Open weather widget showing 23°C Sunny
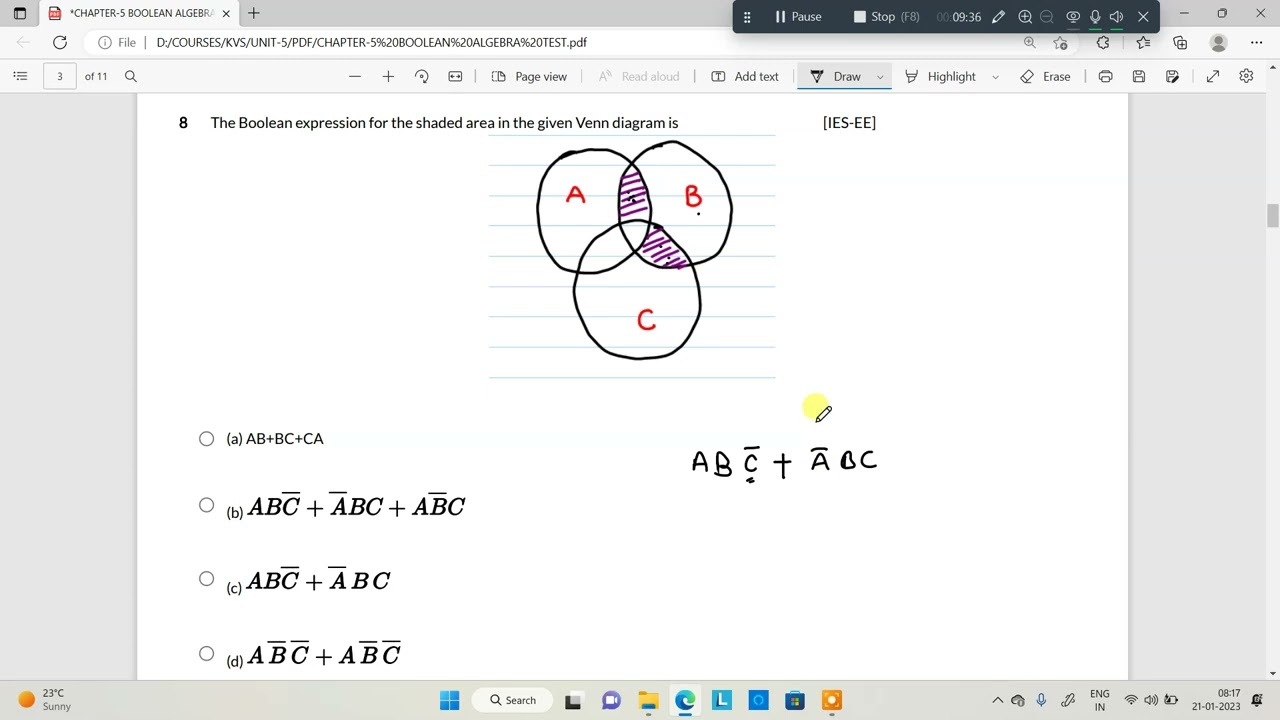The height and width of the screenshot is (720, 1280). point(44,700)
